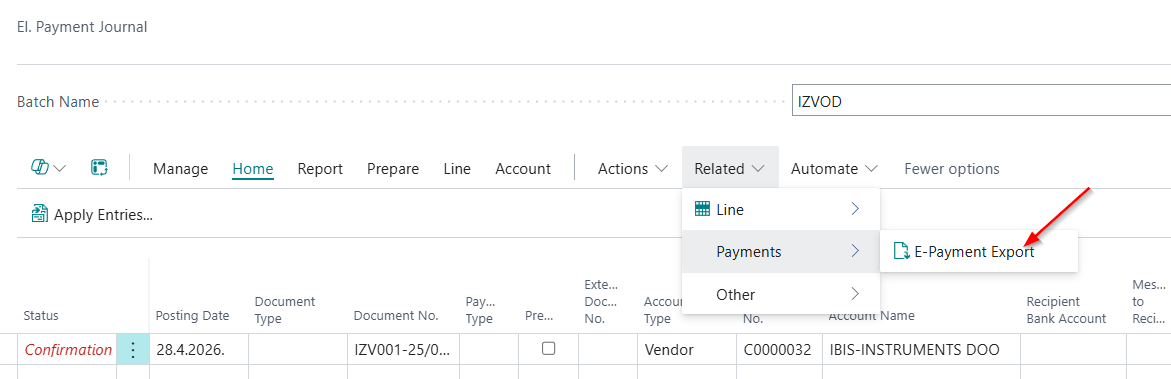Screen dimensions: 1171x379
Task: Open the Account tab
Action: pyautogui.click(x=523, y=169)
